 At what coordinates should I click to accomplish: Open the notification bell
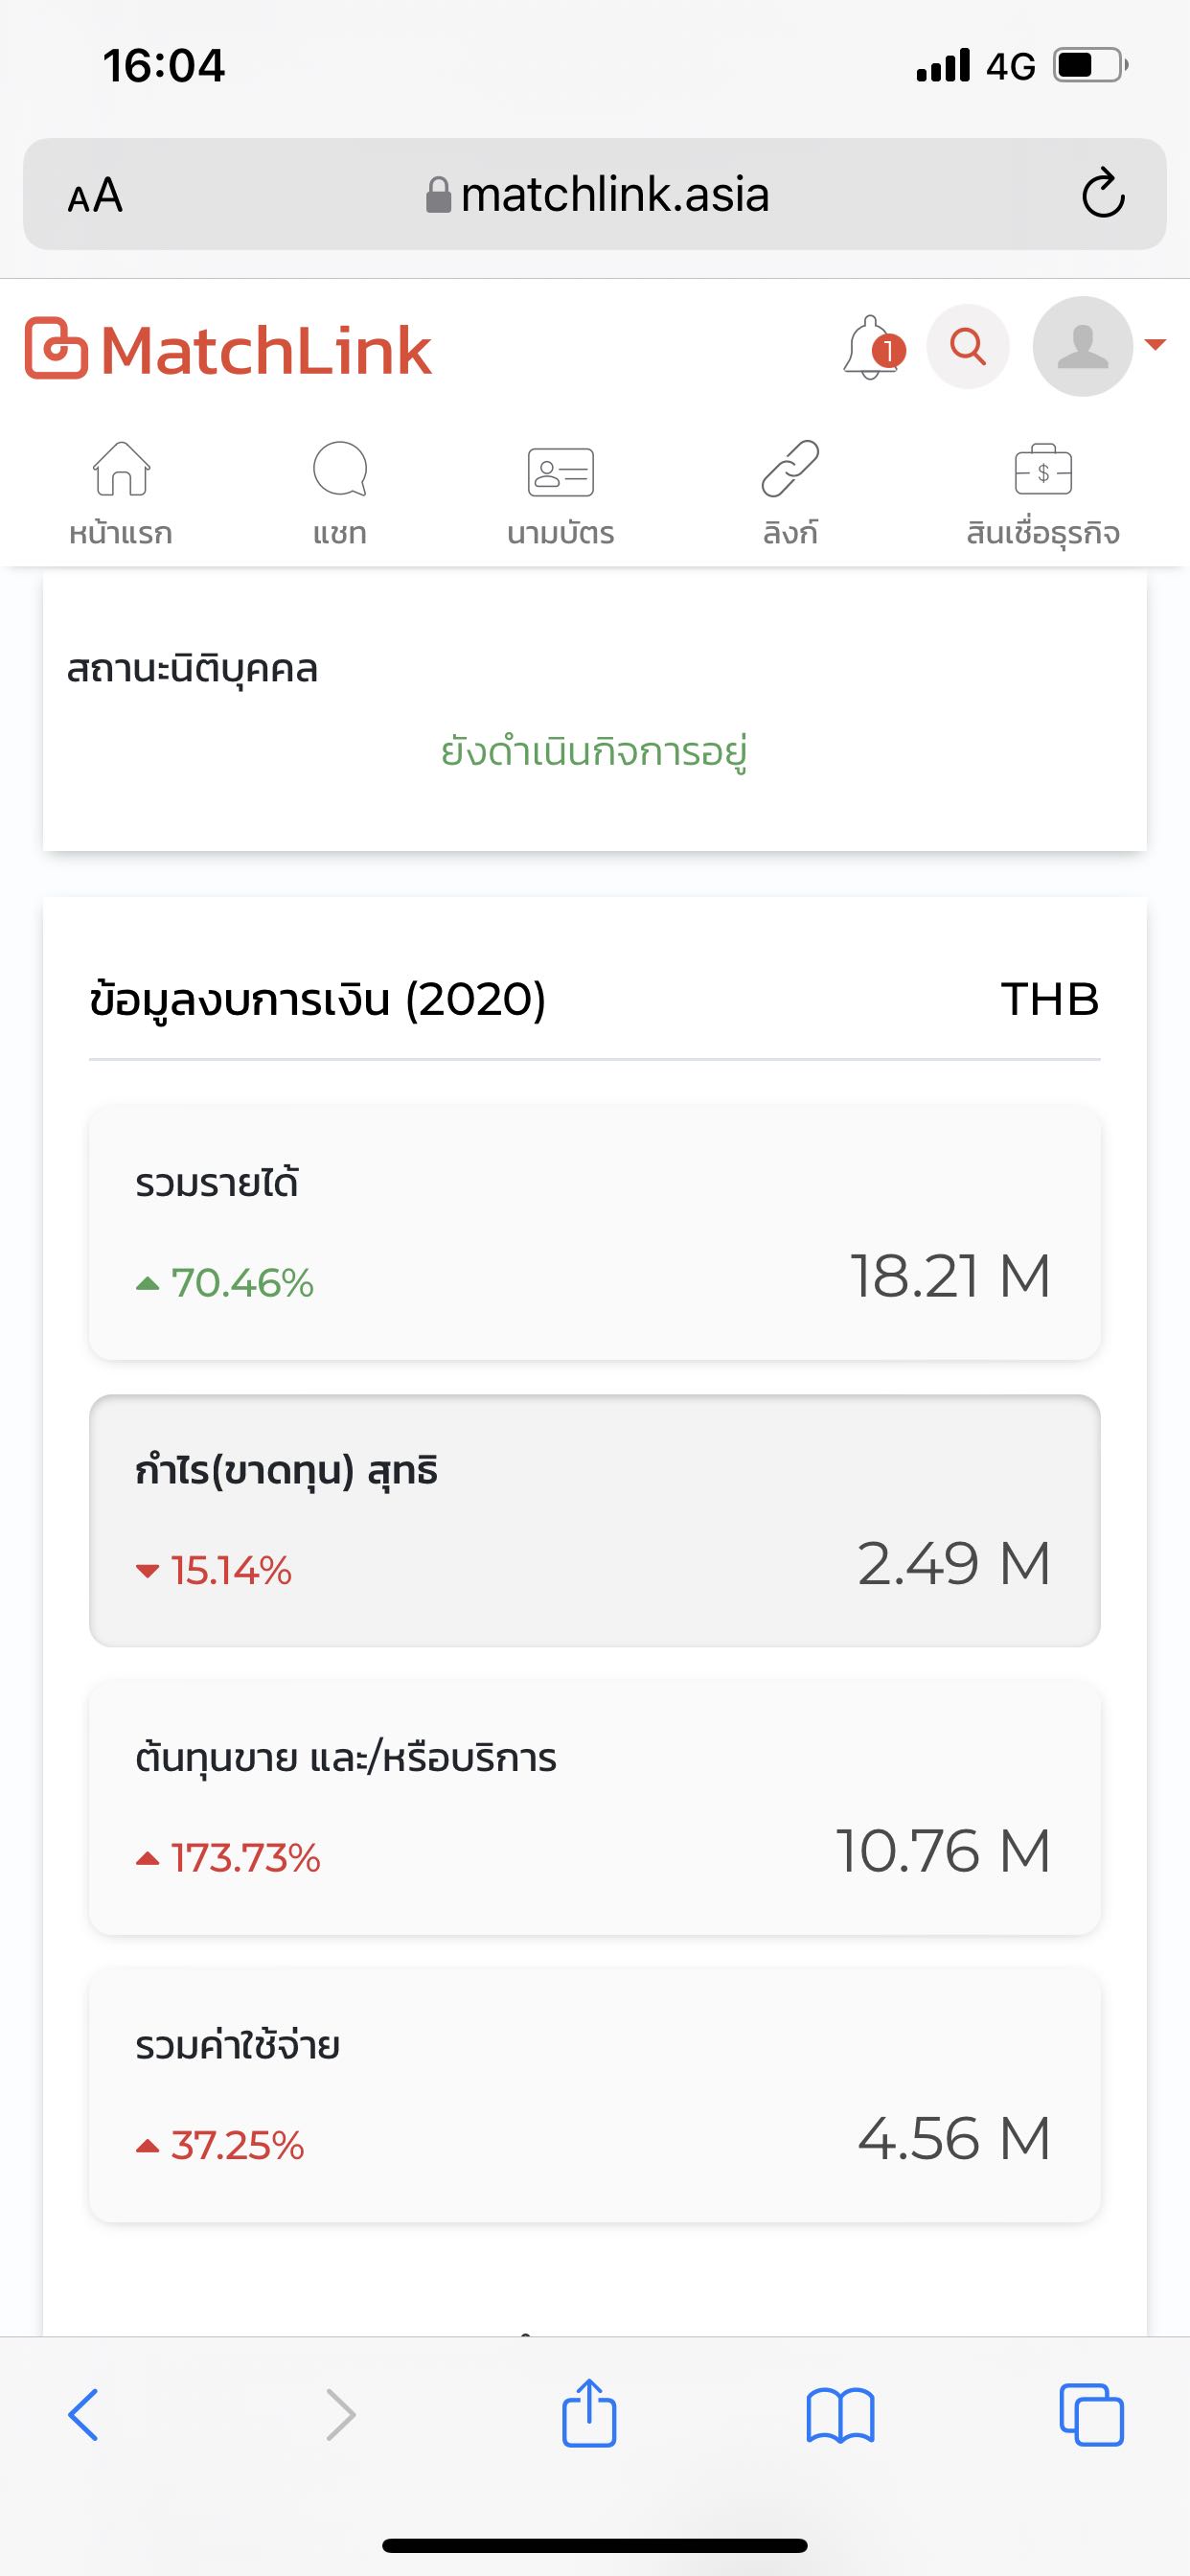point(872,348)
